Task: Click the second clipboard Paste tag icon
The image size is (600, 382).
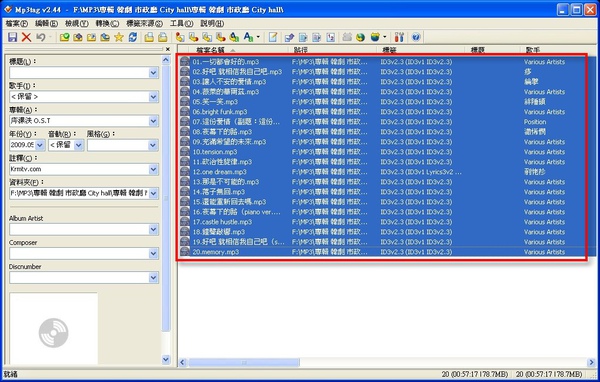Action: tap(163, 37)
